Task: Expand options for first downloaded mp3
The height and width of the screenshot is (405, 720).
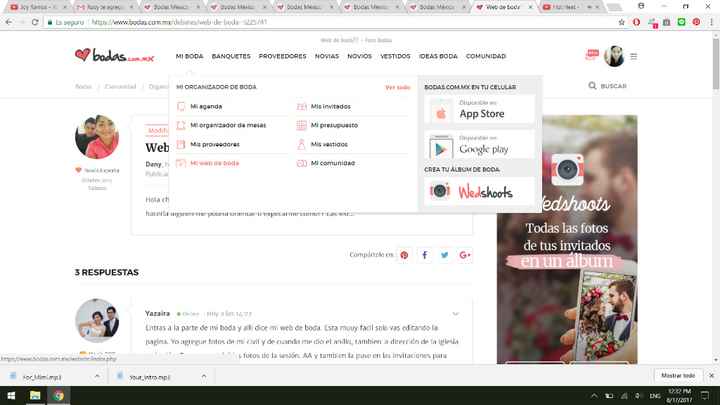Action: pyautogui.click(x=97, y=377)
